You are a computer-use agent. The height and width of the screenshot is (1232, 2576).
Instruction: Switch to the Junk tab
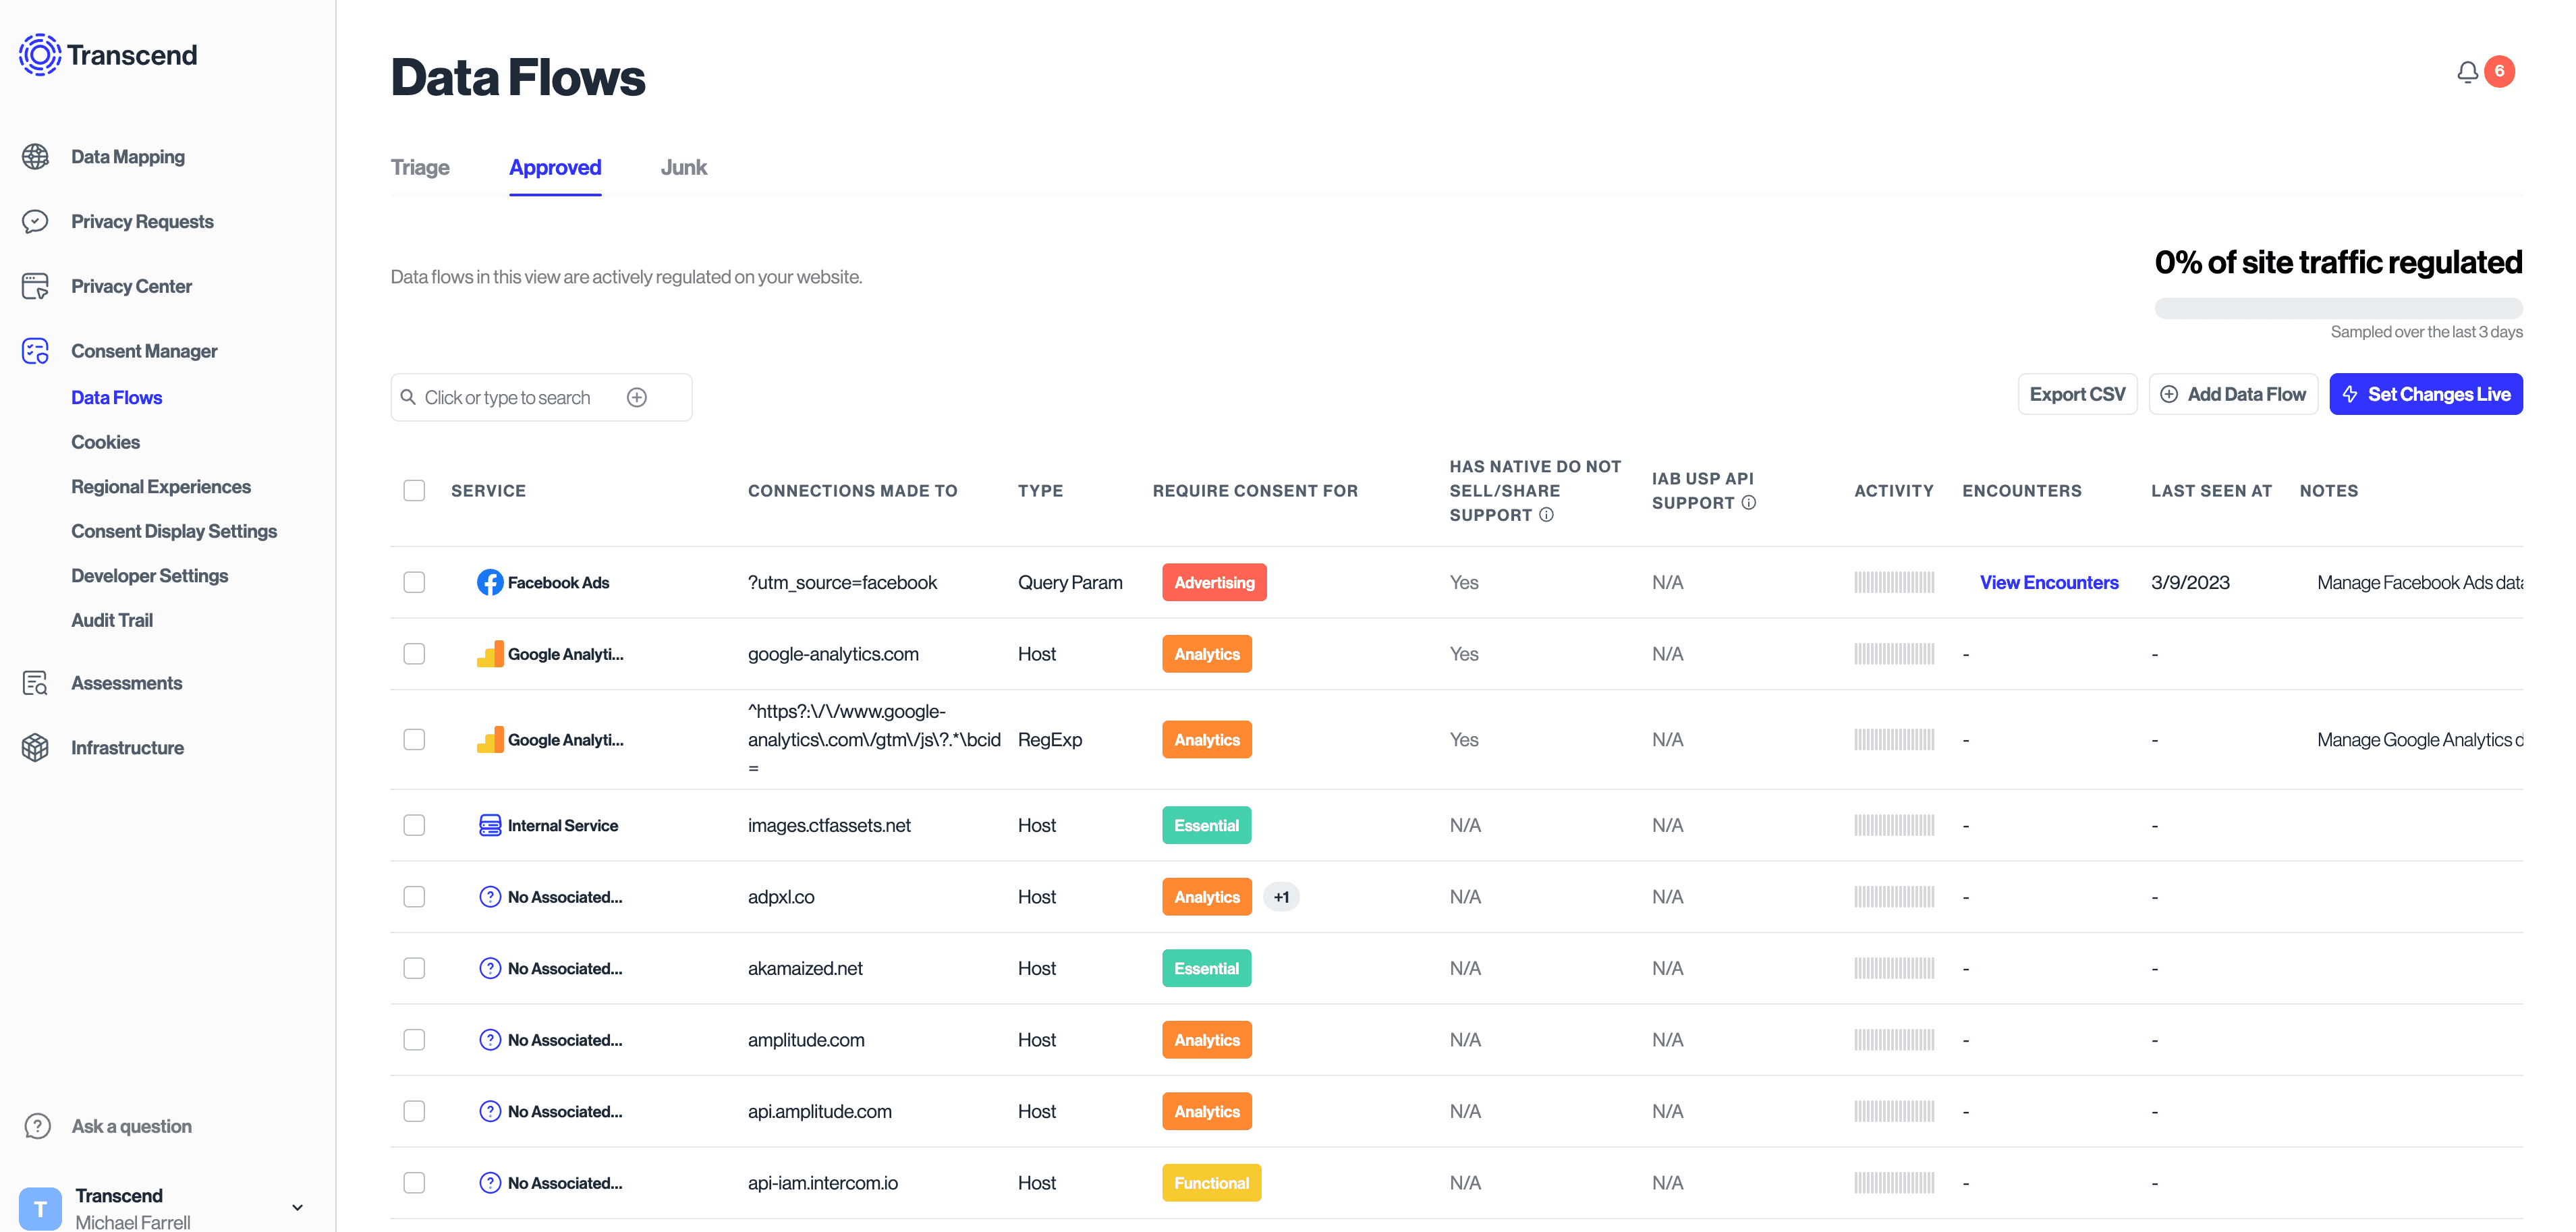(x=683, y=167)
